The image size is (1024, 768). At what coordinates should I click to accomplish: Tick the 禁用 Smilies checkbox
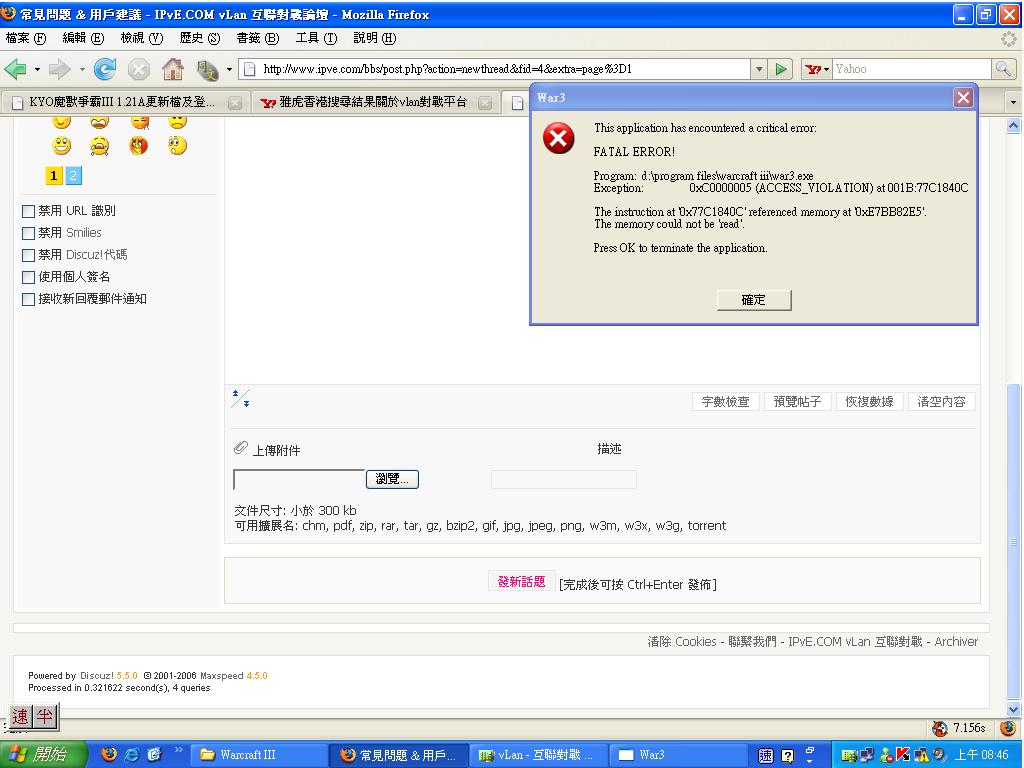click(x=28, y=233)
